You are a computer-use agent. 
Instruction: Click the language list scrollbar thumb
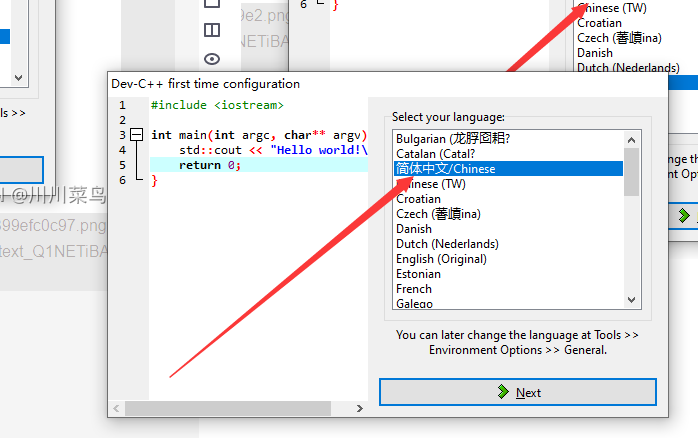(631, 172)
